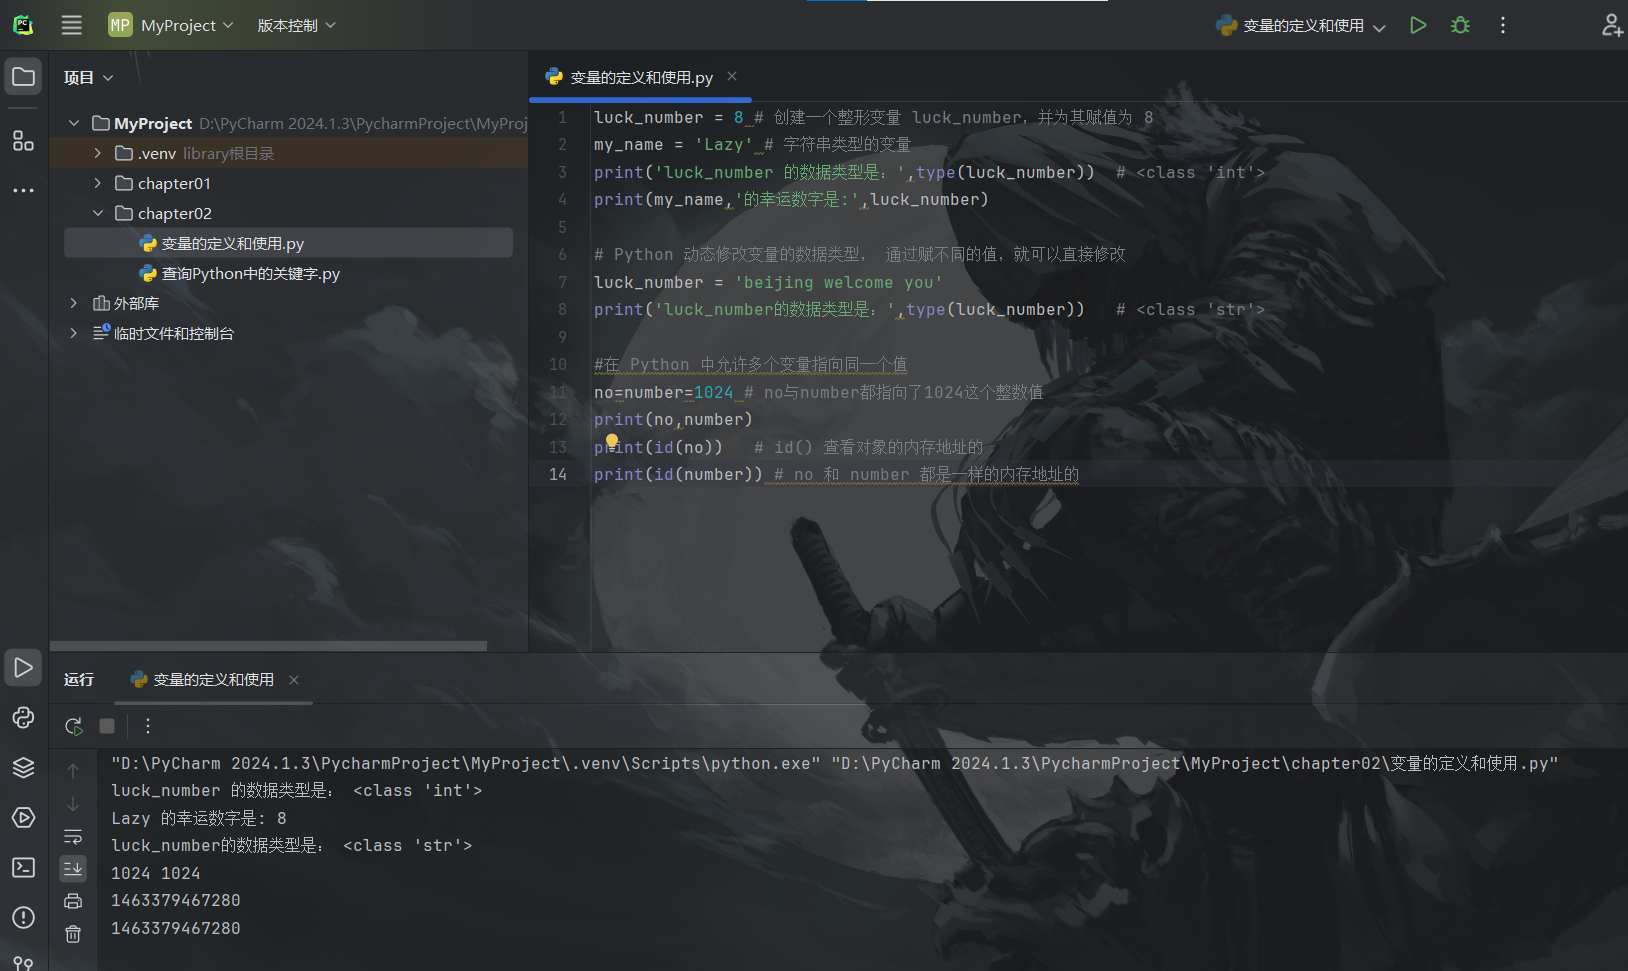1628x971 pixels.
Task: Rerun the script in Run panel
Action: pyautogui.click(x=73, y=726)
